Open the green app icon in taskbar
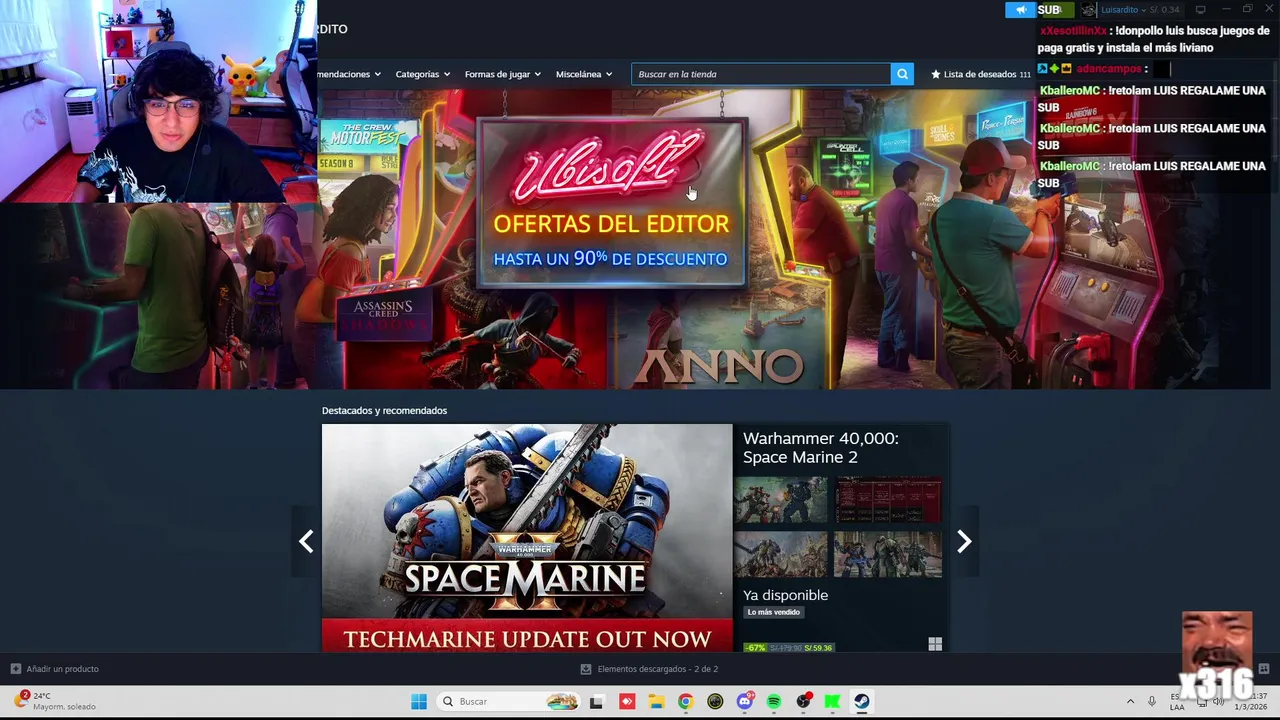1280x720 pixels. coord(832,702)
